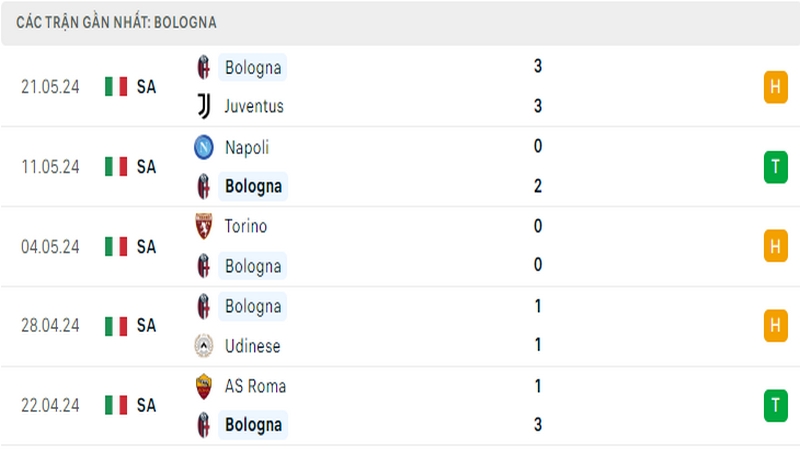Screen dimensions: 800x450
Task: Click the Bologna crest in the Juventus match
Action: [x=204, y=67]
